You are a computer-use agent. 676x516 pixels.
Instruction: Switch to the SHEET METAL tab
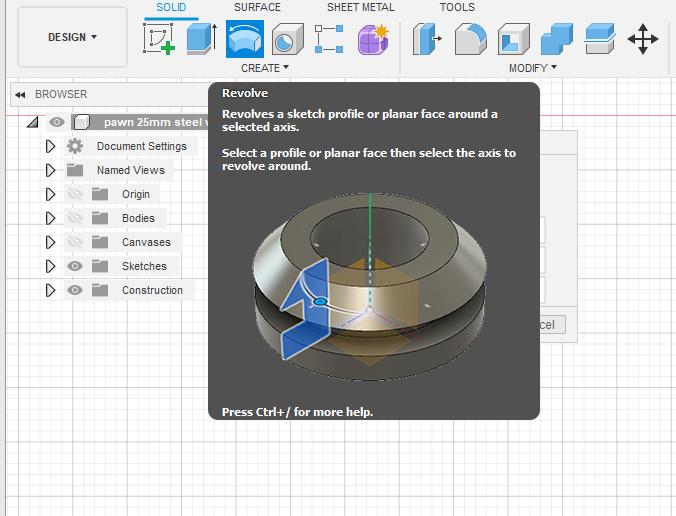tap(361, 7)
